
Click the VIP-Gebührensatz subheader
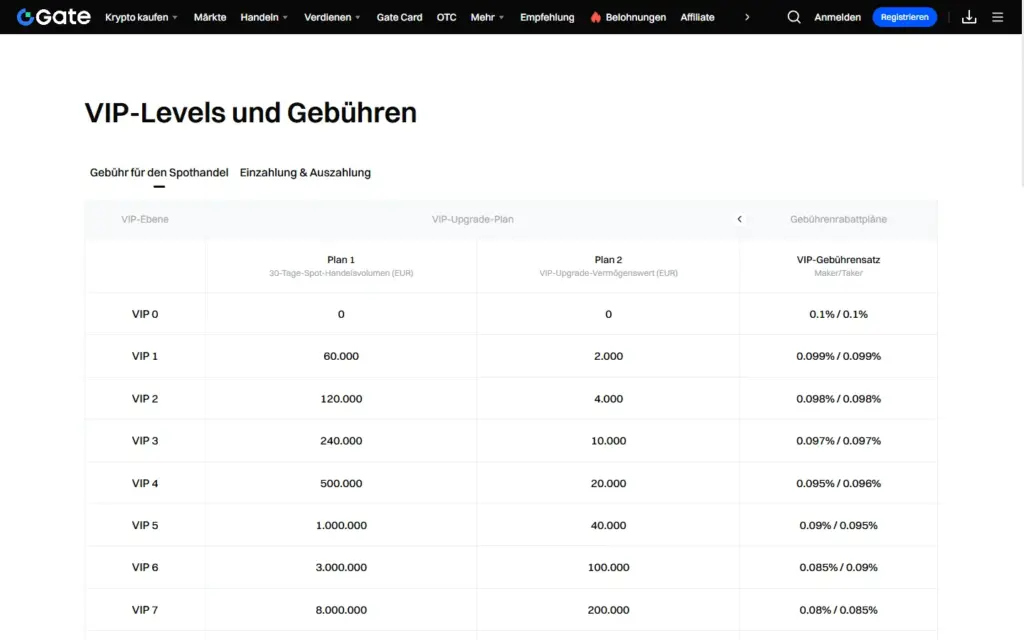tap(838, 260)
